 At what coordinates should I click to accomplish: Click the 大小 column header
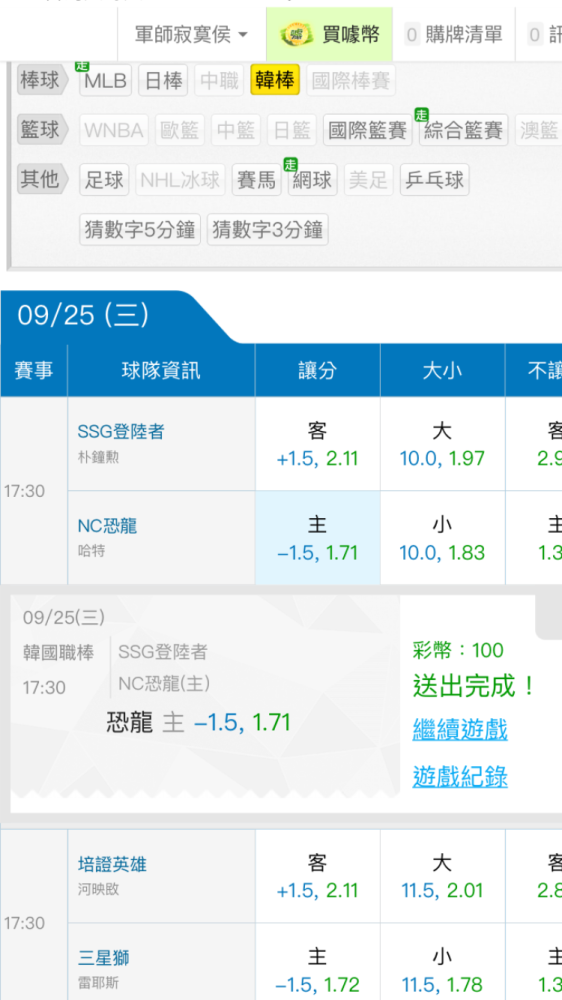pos(442,371)
